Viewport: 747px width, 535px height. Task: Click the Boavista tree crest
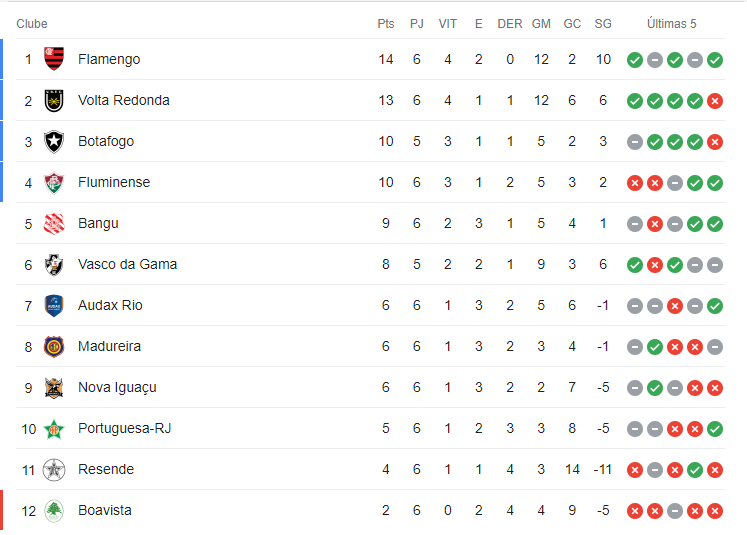[x=54, y=511]
